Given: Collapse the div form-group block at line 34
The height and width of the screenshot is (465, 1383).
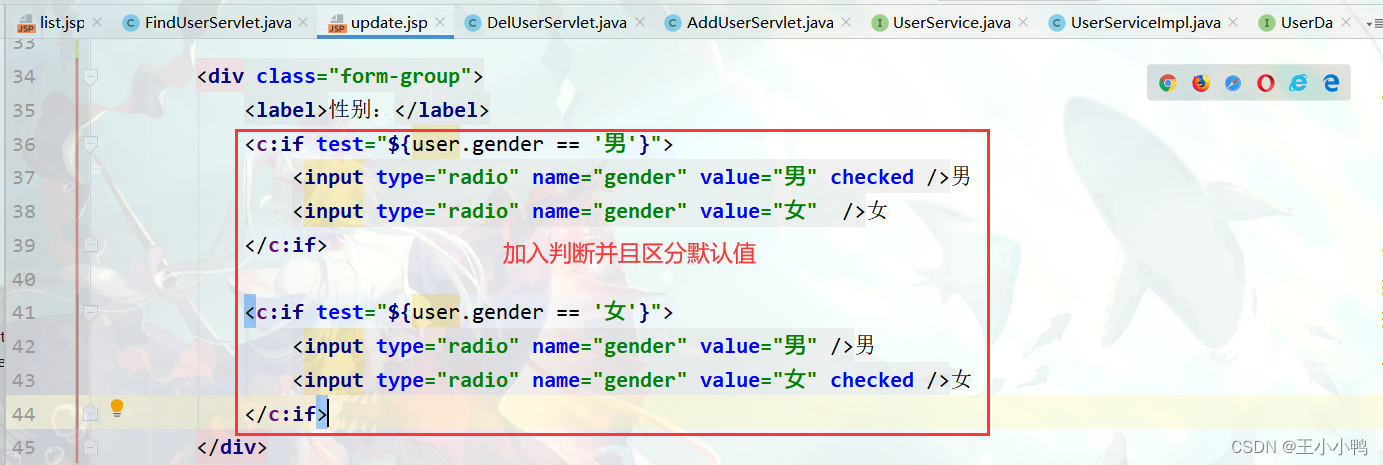Looking at the screenshot, I should coord(91,76).
